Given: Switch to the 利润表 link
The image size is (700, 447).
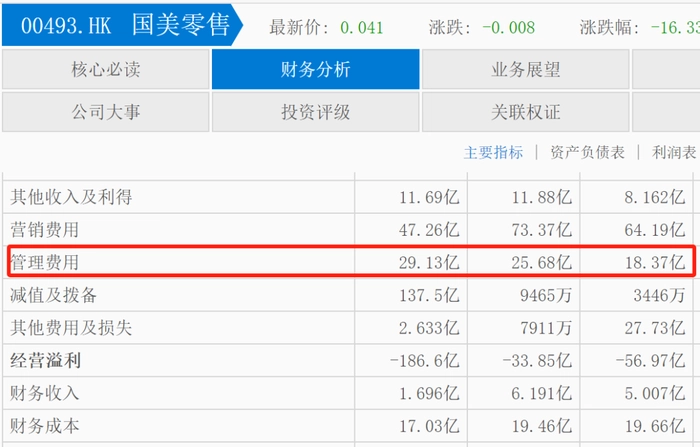Looking at the screenshot, I should pyautogui.click(x=674, y=153).
